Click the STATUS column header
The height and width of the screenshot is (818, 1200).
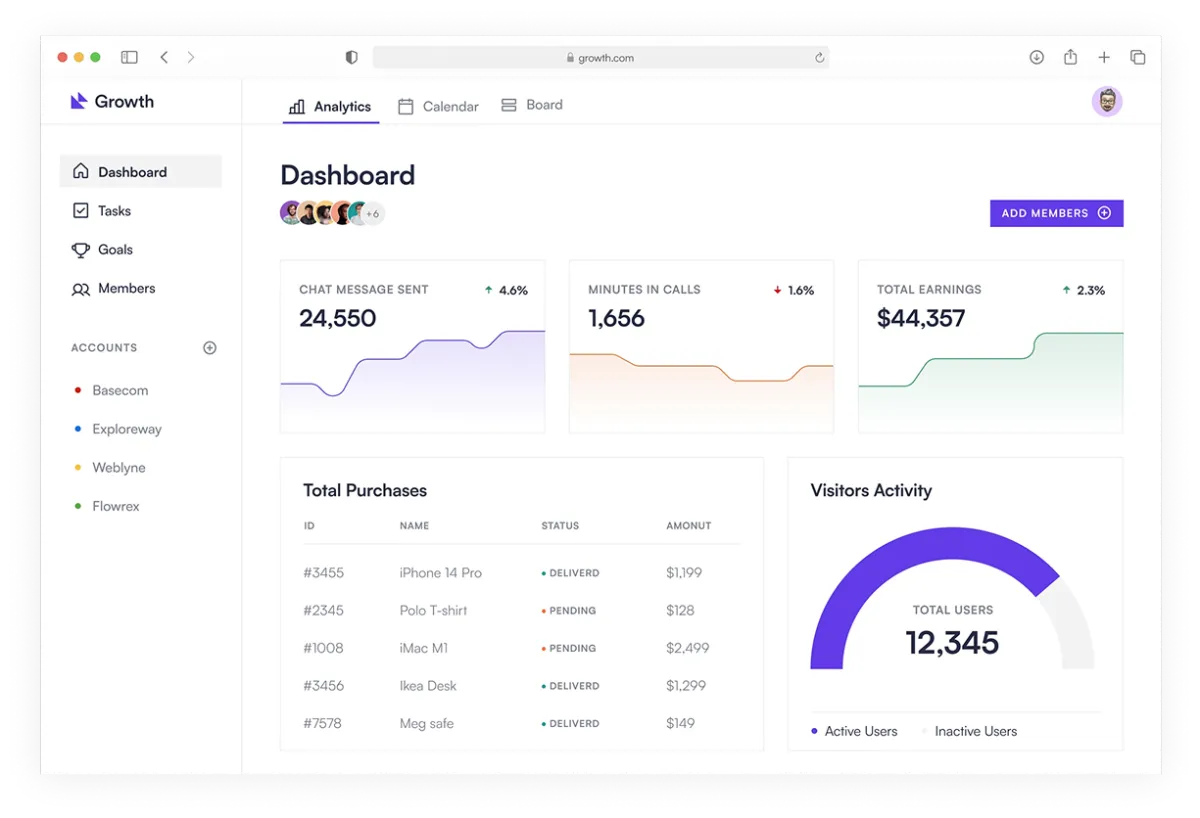coord(560,525)
